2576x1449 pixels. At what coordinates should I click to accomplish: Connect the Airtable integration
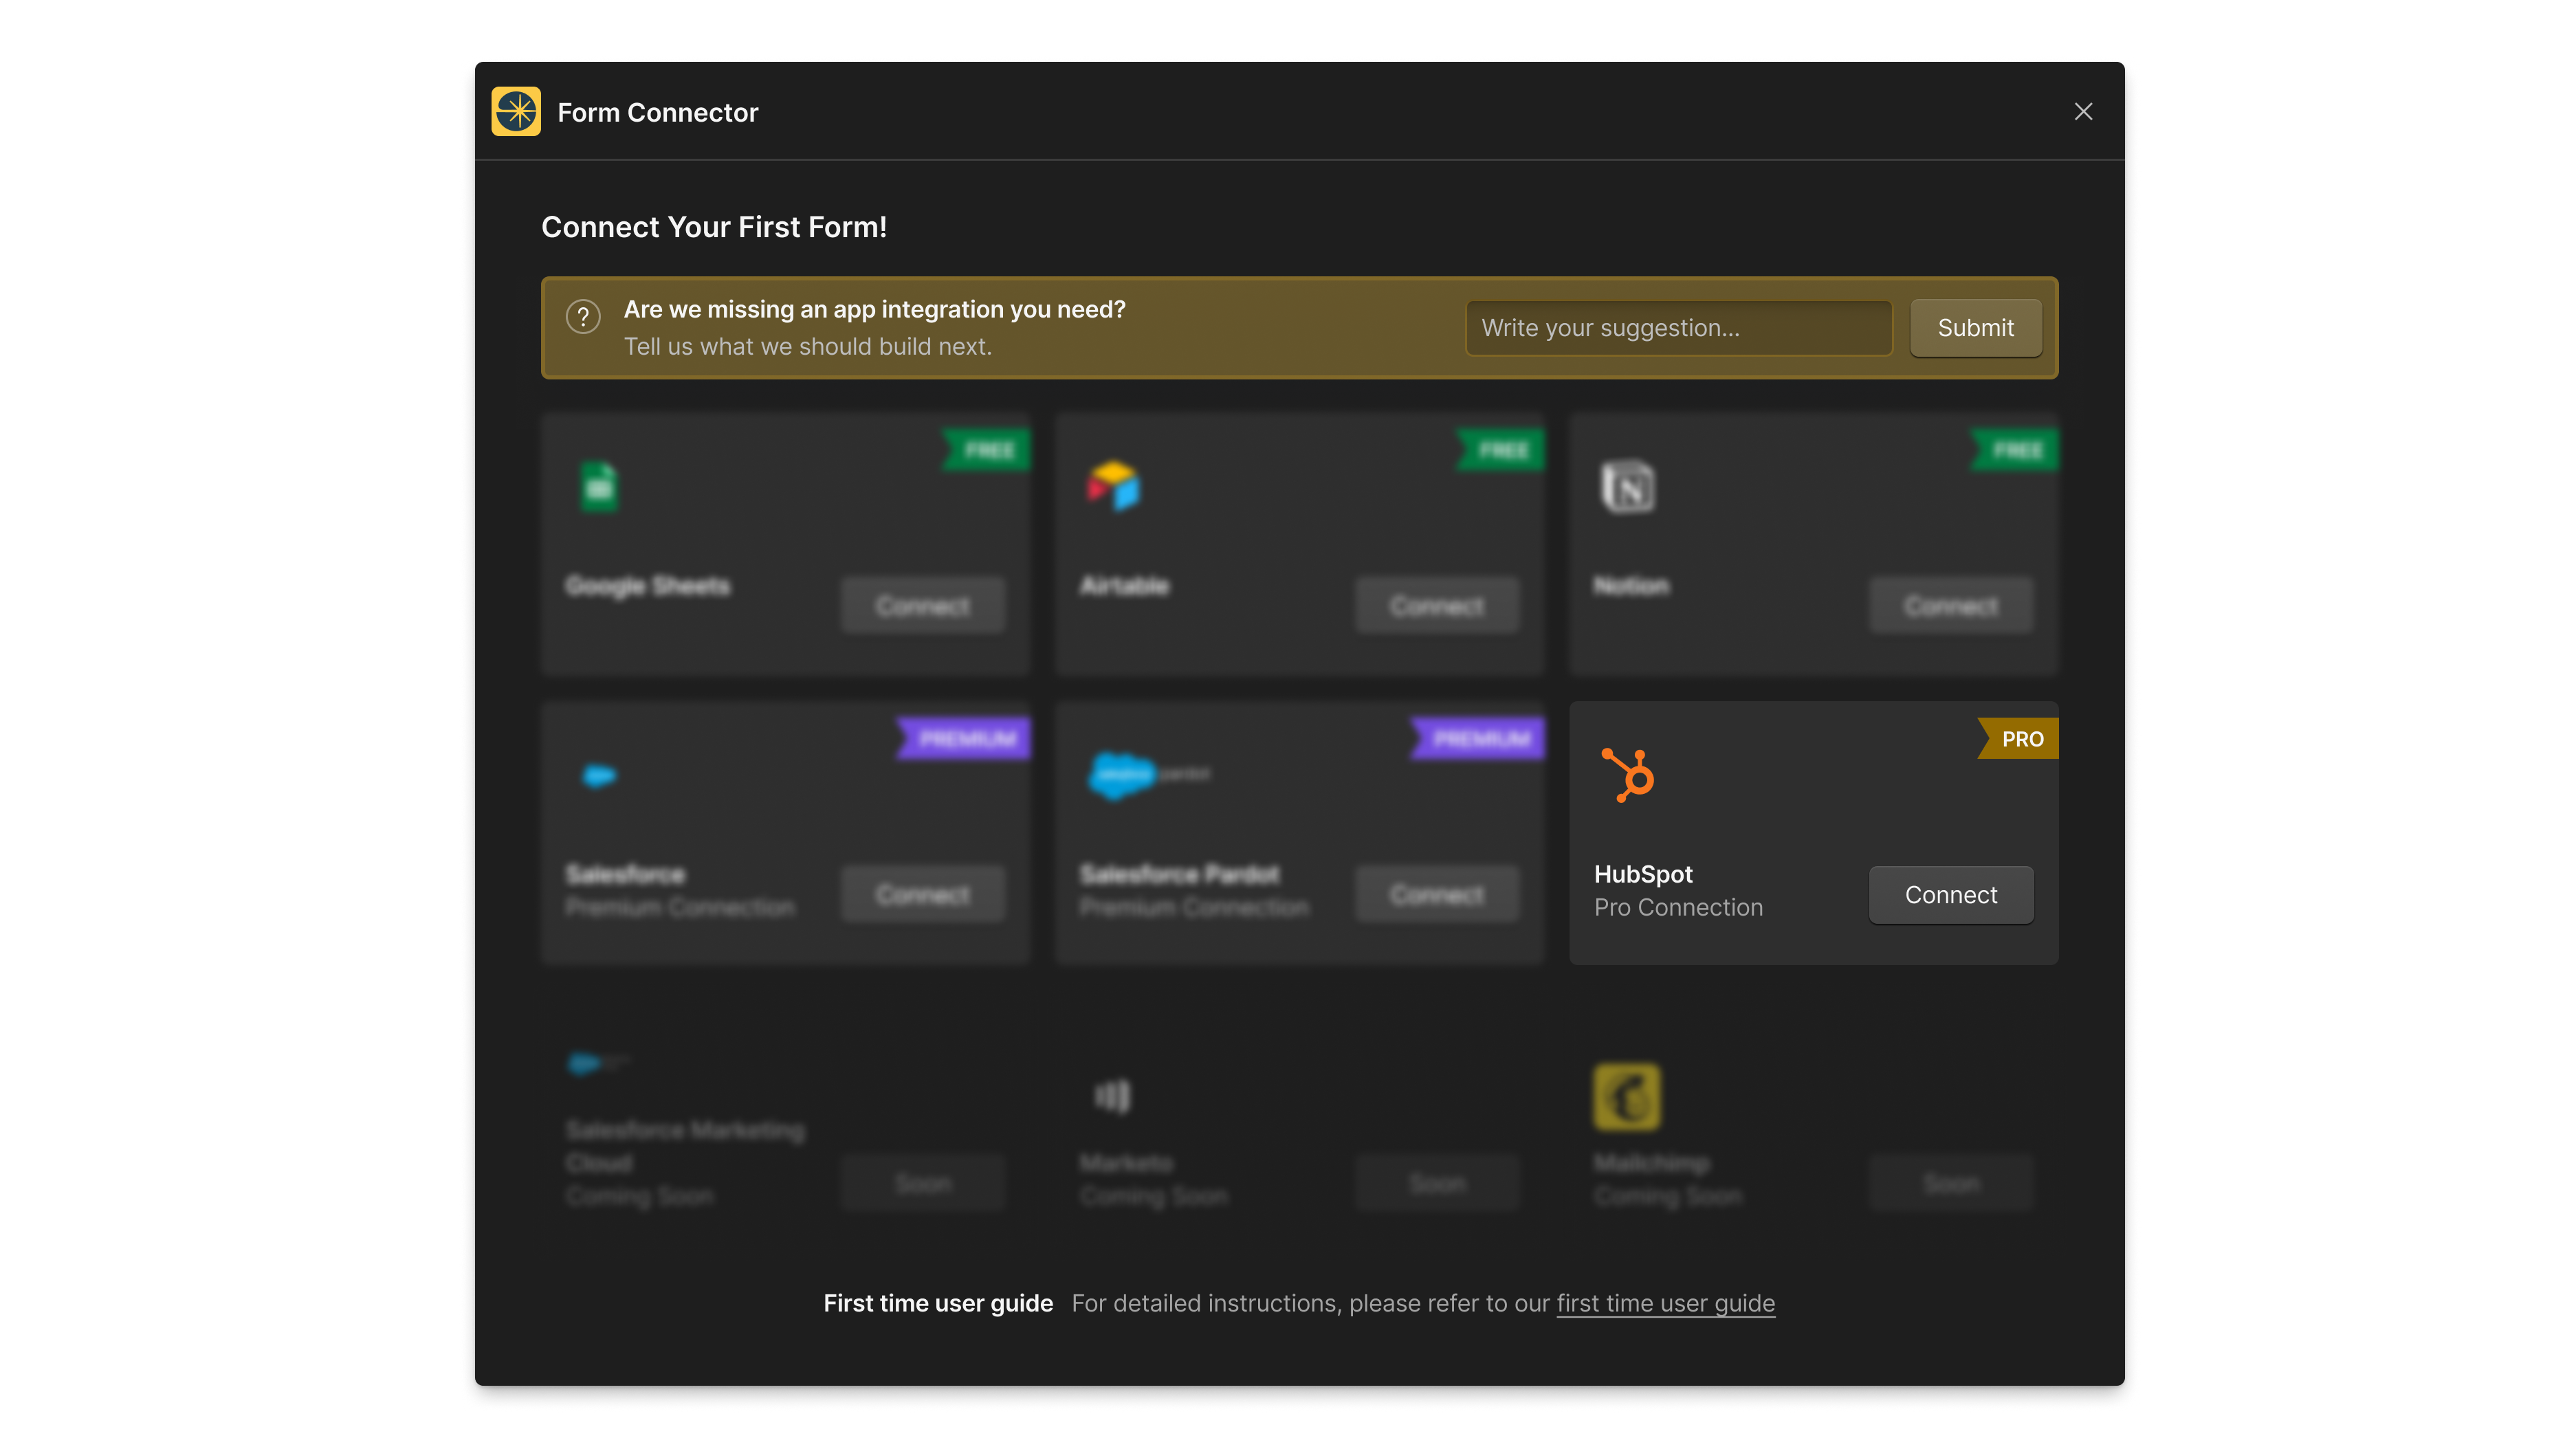coord(1437,605)
